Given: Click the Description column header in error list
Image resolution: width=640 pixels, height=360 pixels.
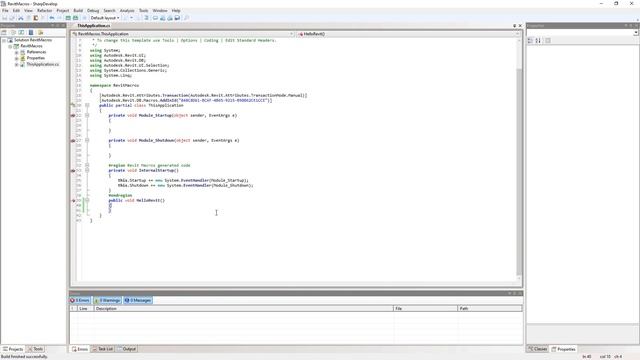Looking at the screenshot, I should 243,309.
